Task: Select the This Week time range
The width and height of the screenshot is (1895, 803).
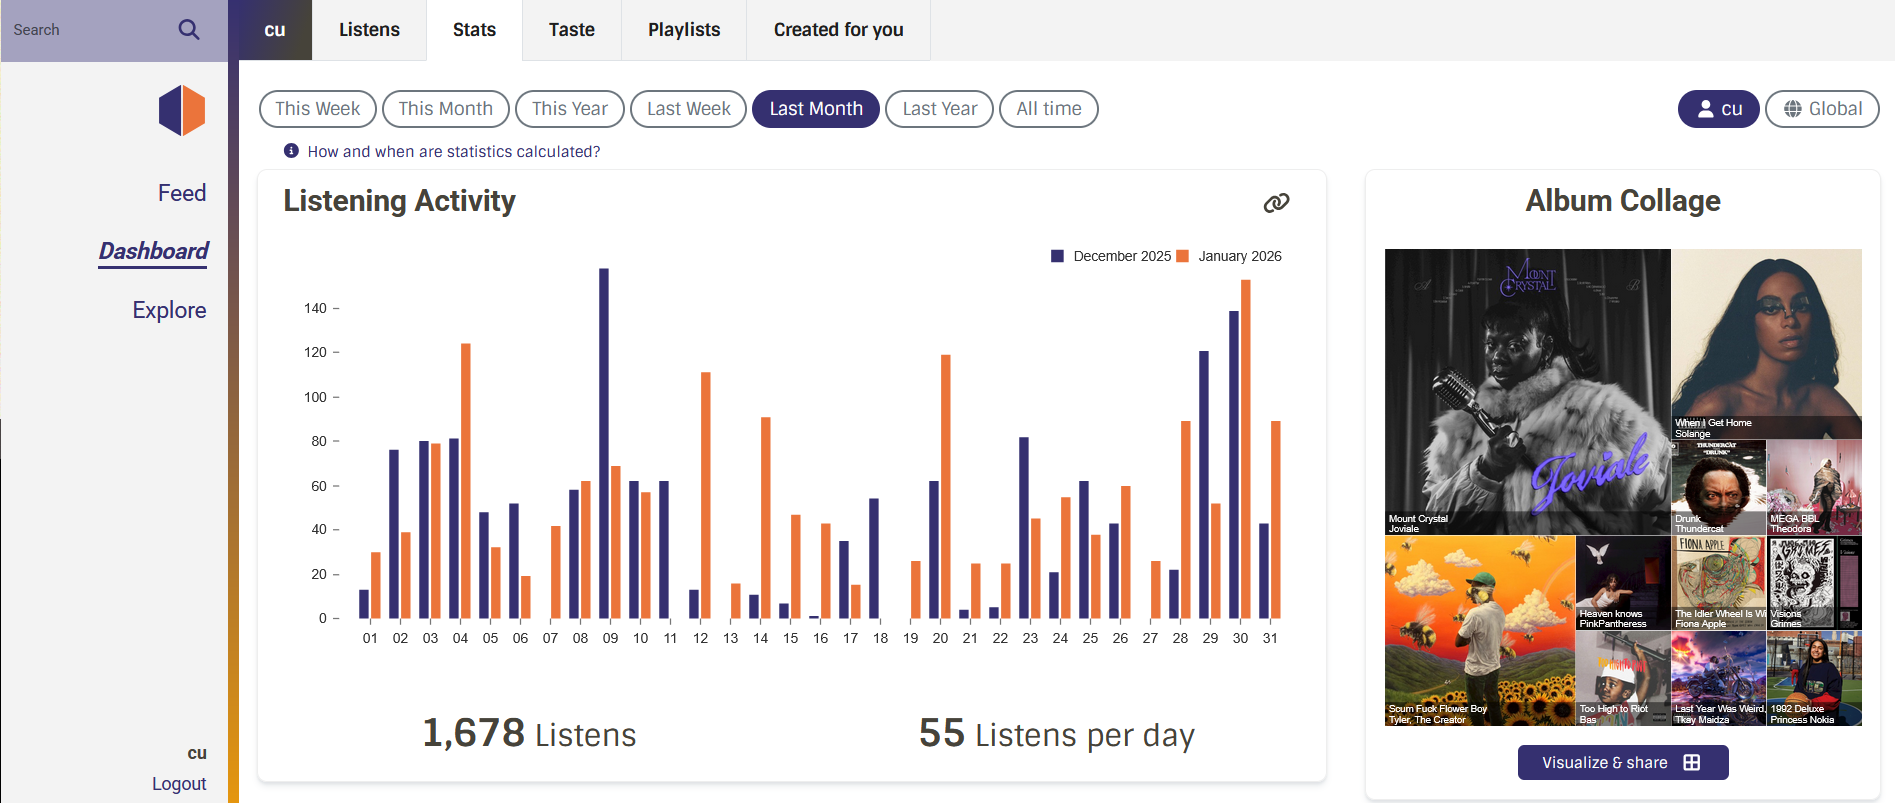Action: (x=317, y=109)
